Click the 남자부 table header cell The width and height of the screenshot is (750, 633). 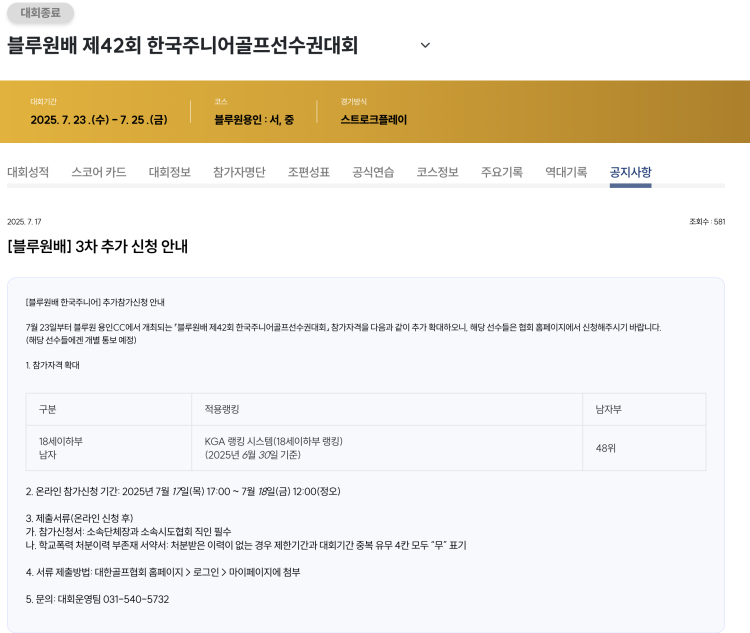point(644,410)
